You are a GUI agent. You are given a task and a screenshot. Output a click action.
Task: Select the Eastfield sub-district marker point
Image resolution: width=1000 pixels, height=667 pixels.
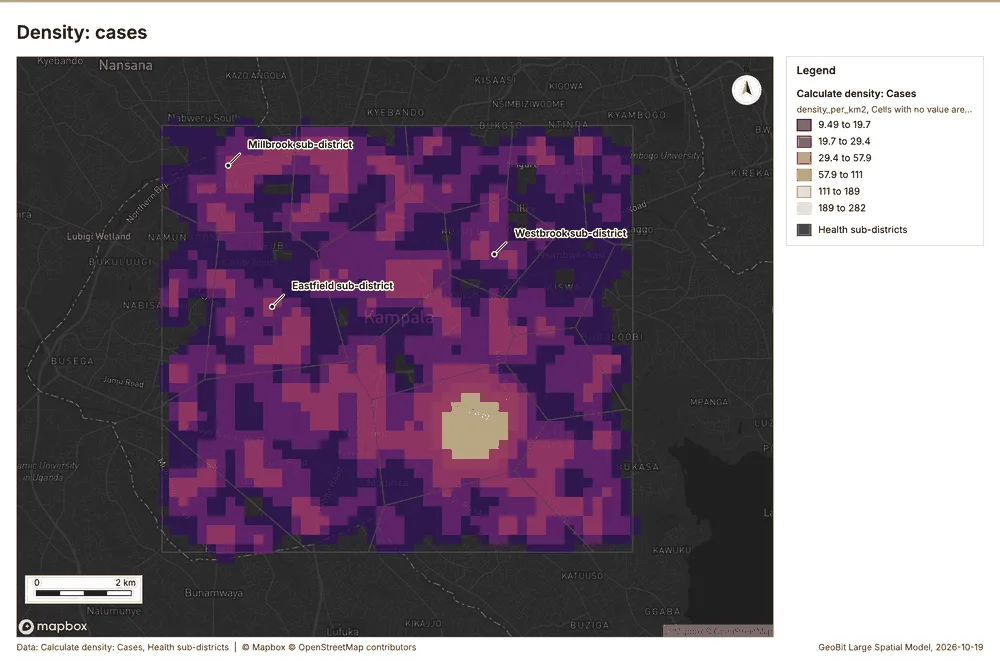(x=272, y=307)
